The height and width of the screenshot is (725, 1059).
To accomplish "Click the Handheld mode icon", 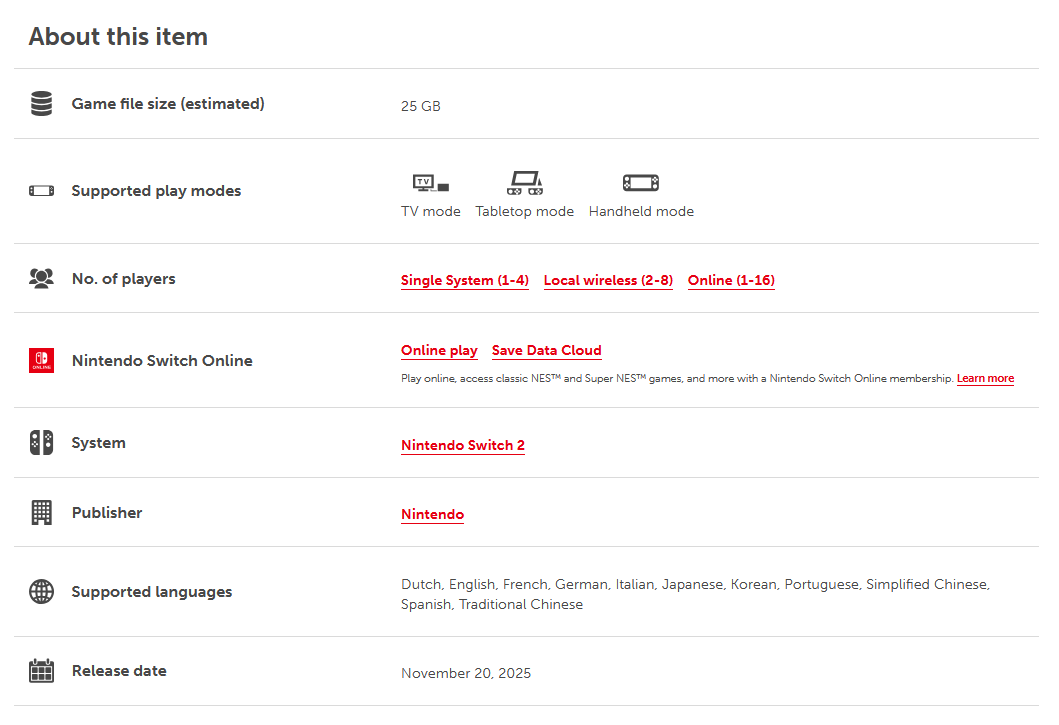I will click(x=641, y=182).
